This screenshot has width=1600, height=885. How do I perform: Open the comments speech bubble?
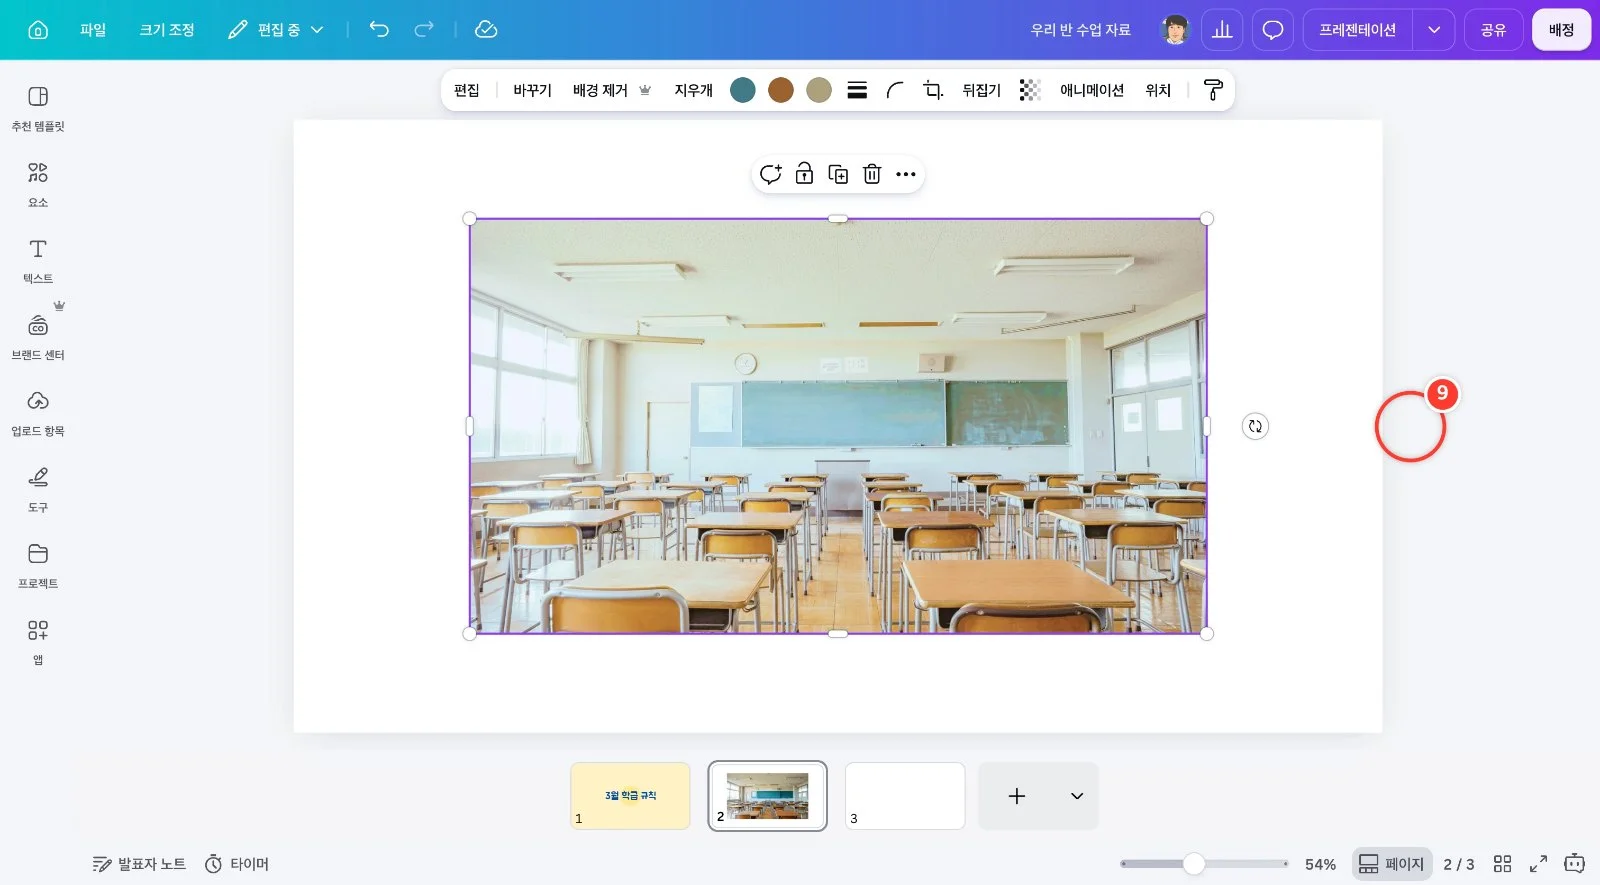click(1273, 30)
